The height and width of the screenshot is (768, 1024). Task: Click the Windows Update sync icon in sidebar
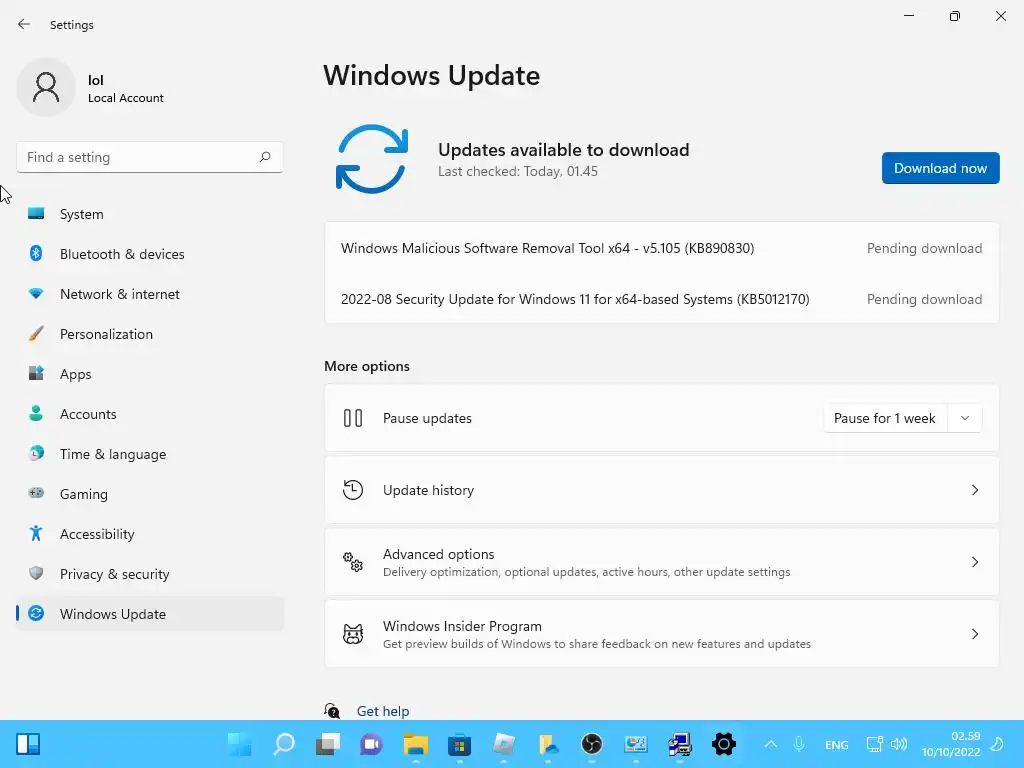coord(36,613)
